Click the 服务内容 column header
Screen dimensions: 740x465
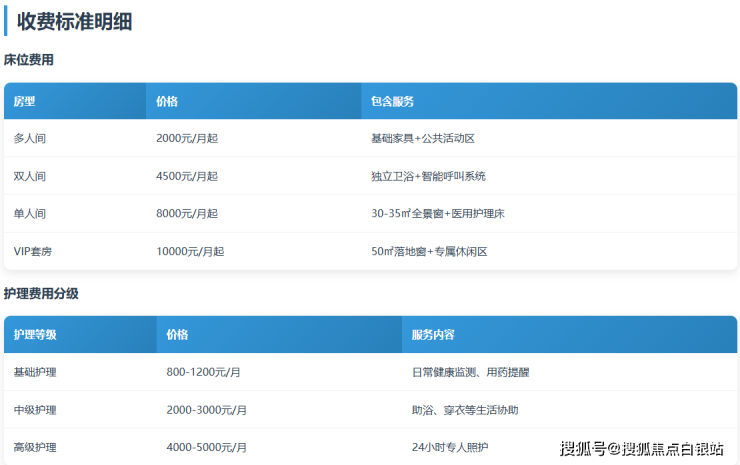(x=433, y=335)
